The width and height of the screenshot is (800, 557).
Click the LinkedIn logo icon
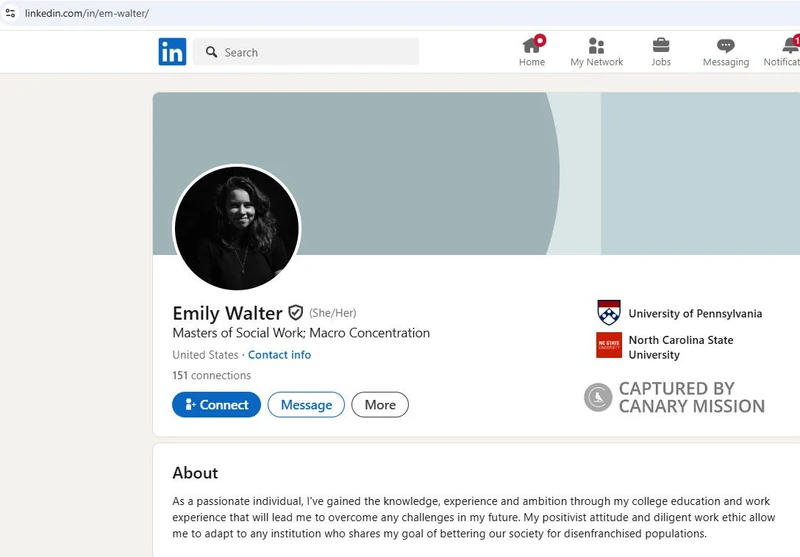click(x=172, y=52)
